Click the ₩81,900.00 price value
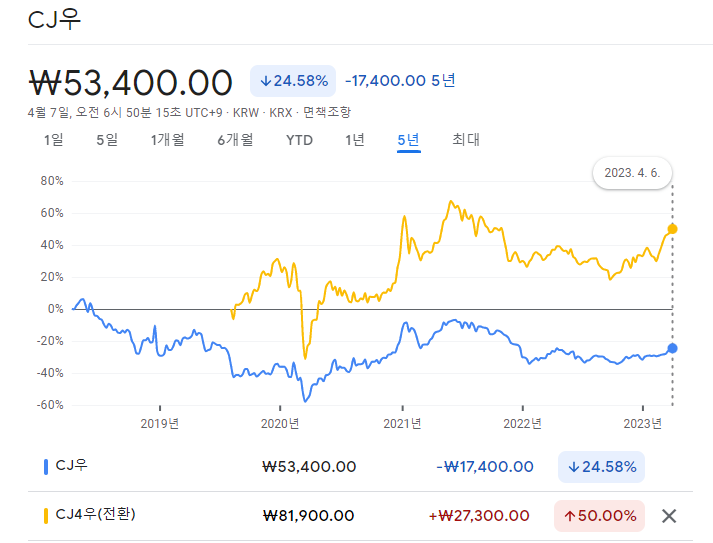713x543 pixels. pyautogui.click(x=309, y=516)
